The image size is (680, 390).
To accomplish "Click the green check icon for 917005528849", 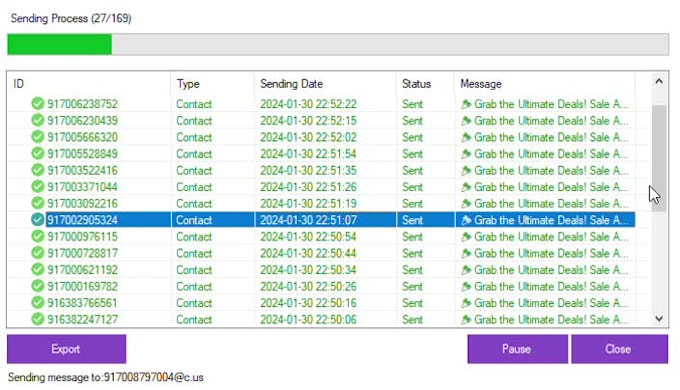I will point(38,153).
